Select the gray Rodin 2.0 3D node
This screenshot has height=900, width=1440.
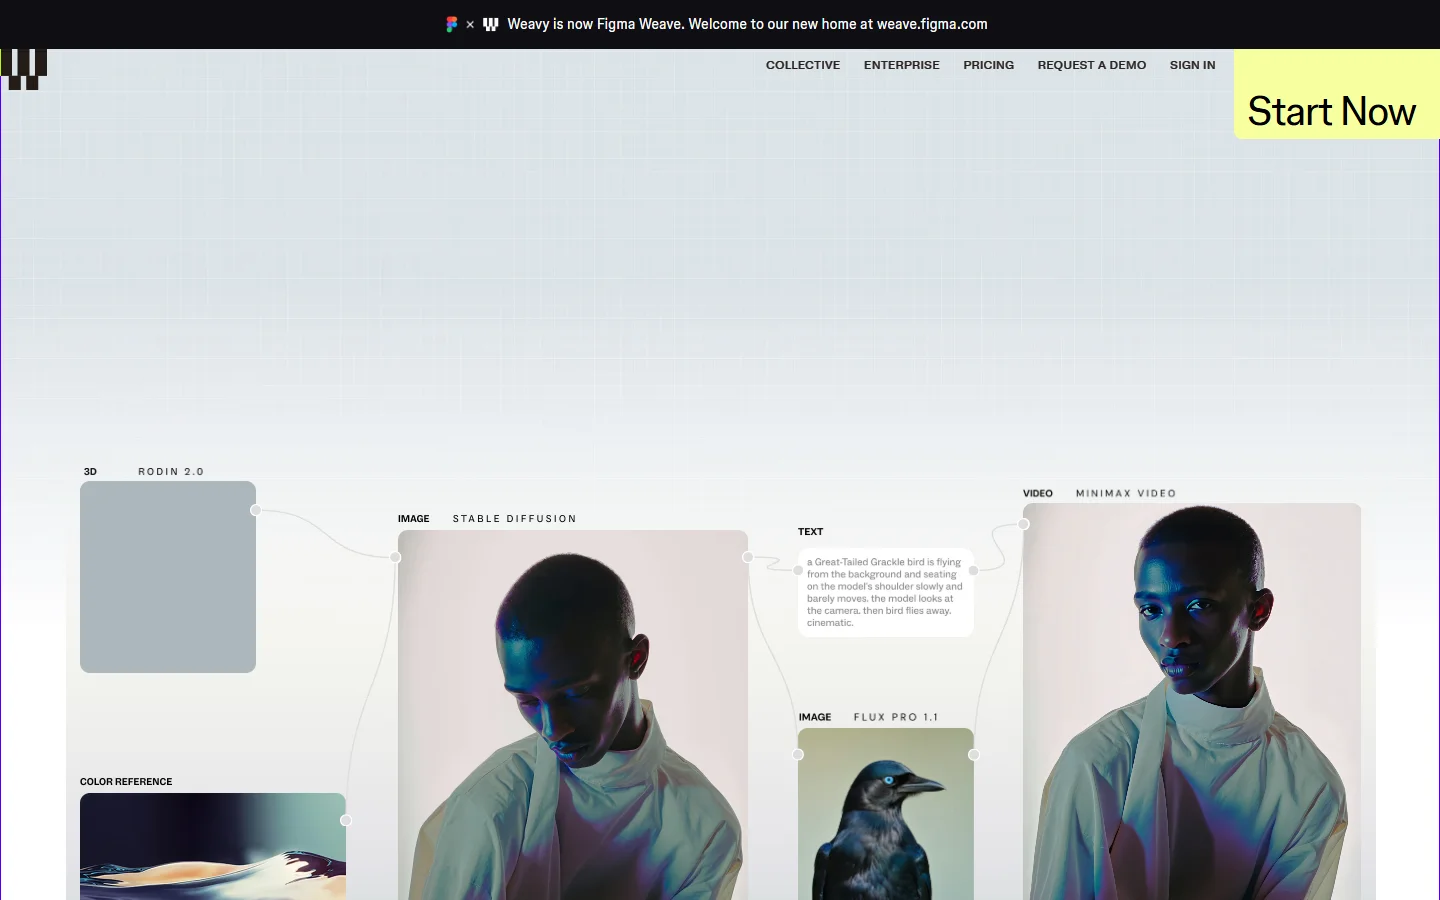(168, 577)
